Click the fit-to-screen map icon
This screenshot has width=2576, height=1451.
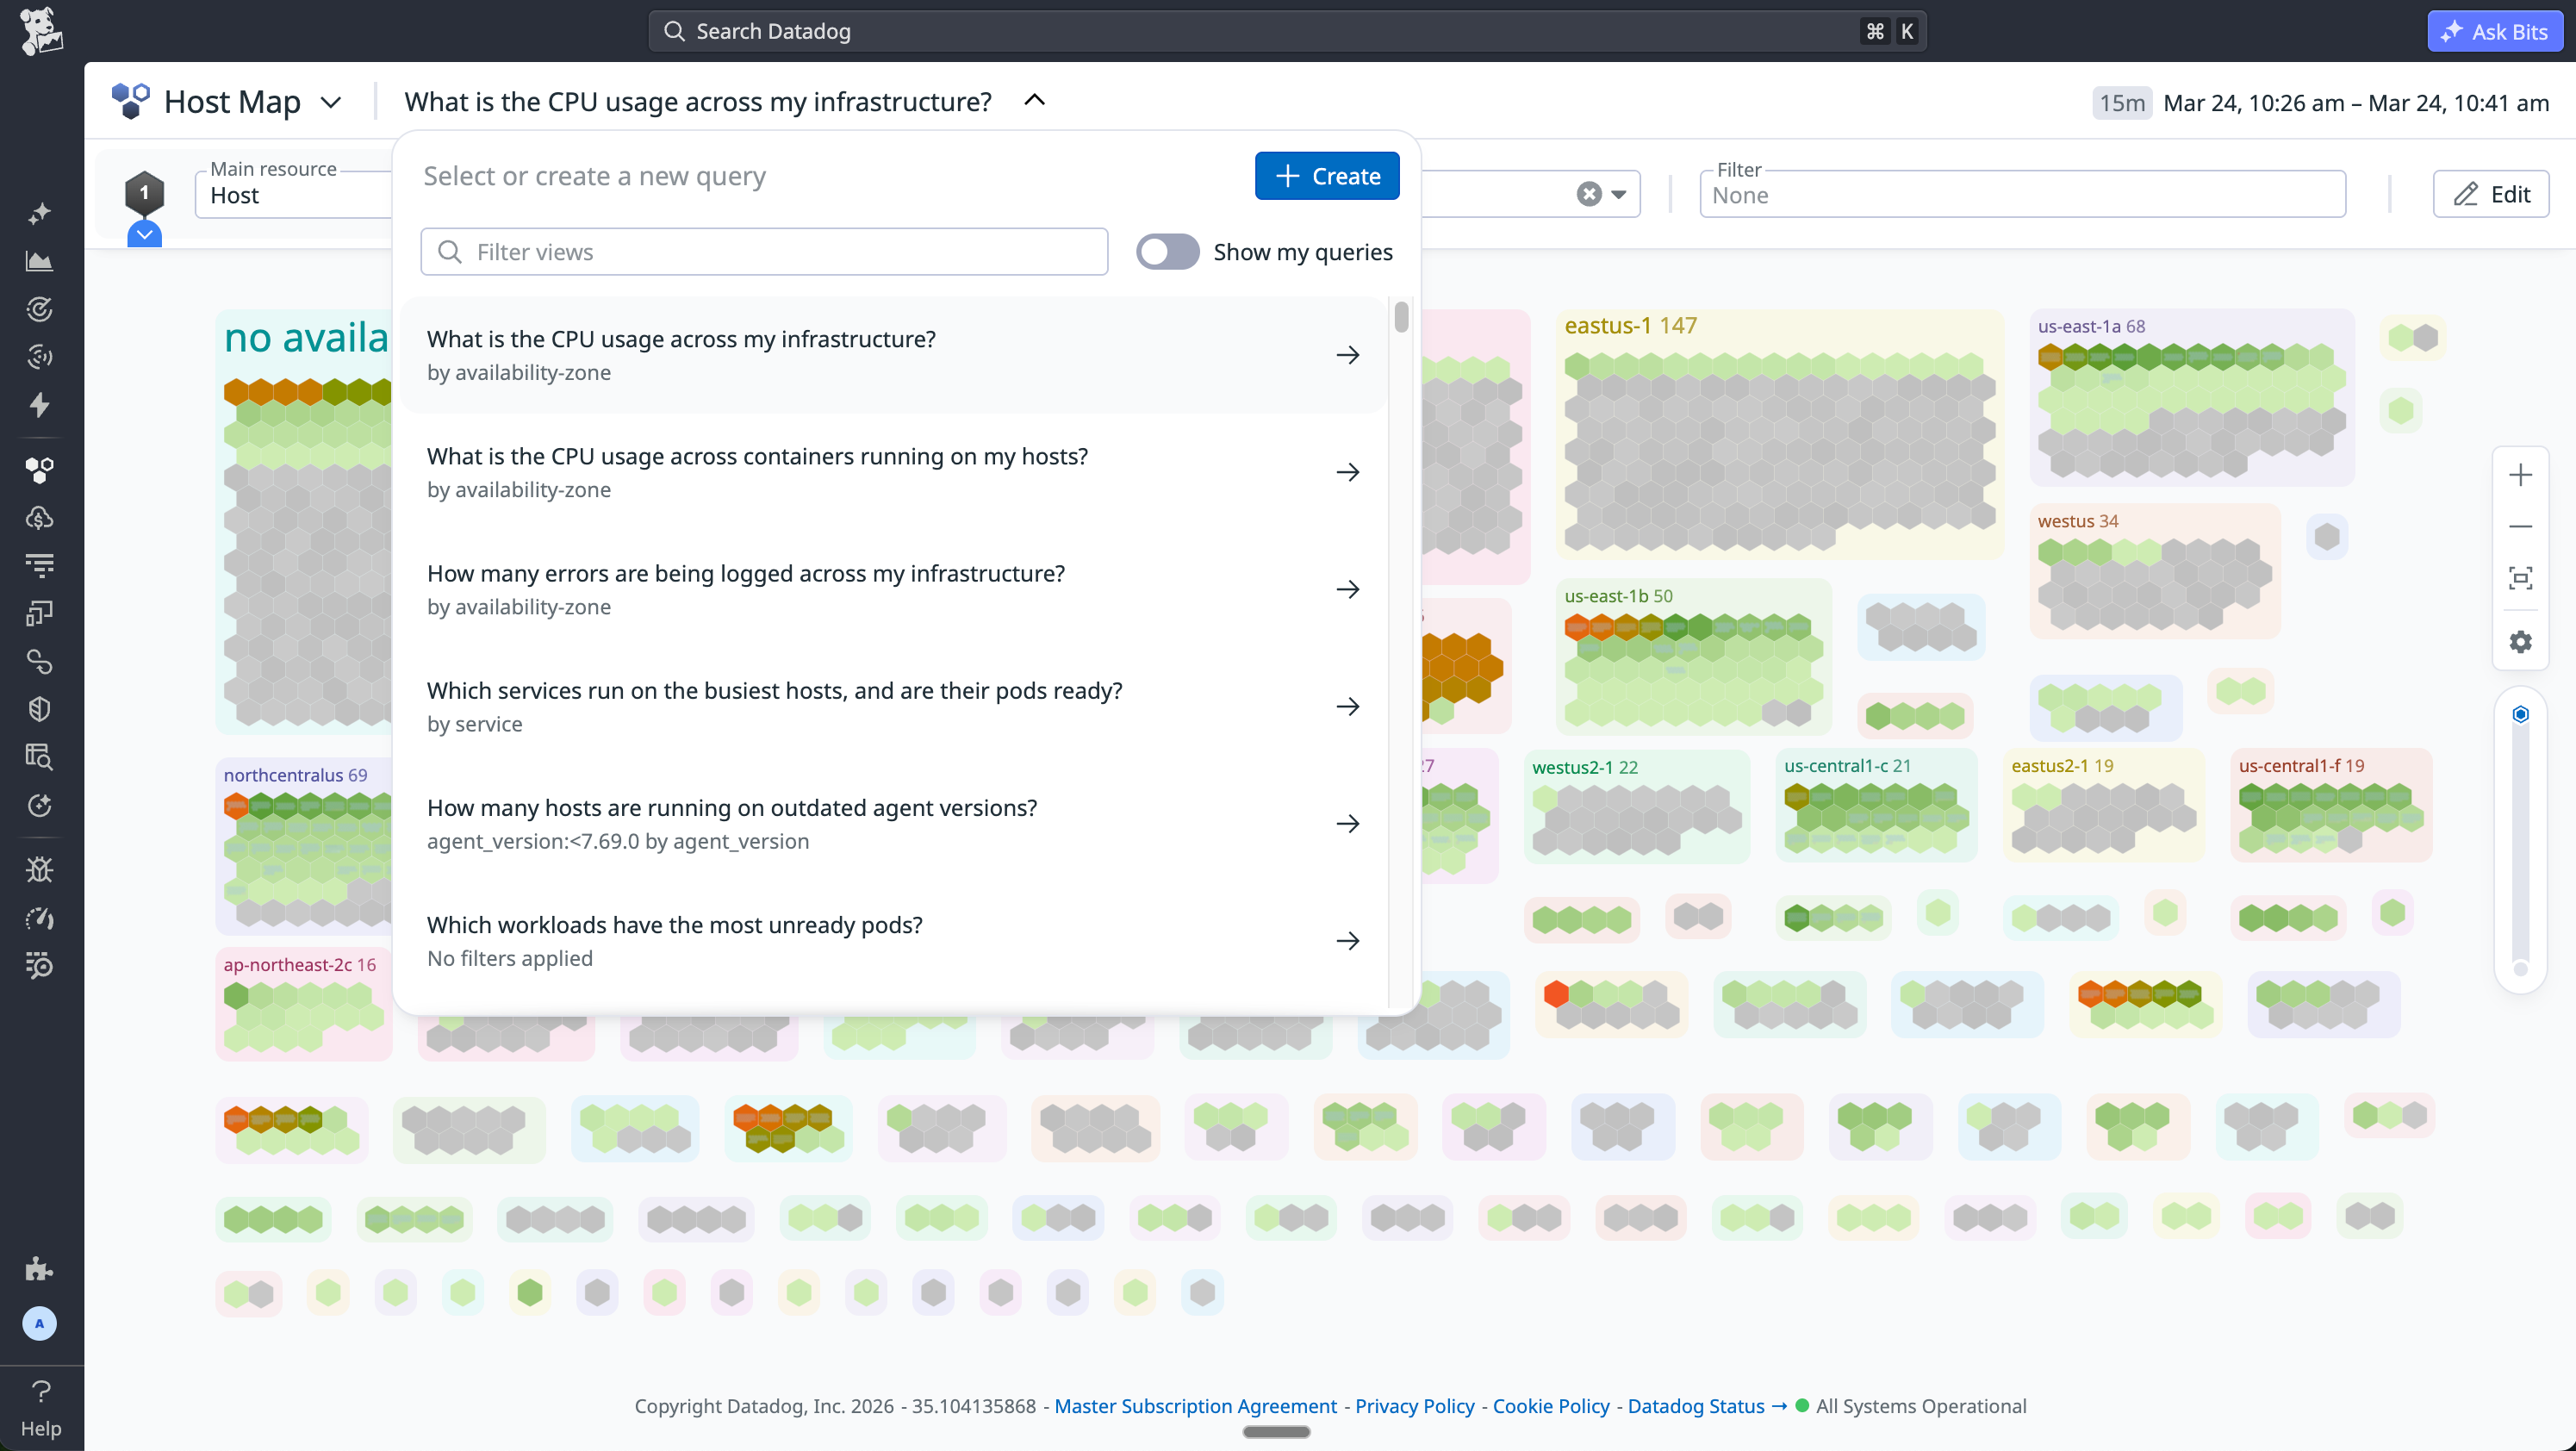(x=2520, y=578)
